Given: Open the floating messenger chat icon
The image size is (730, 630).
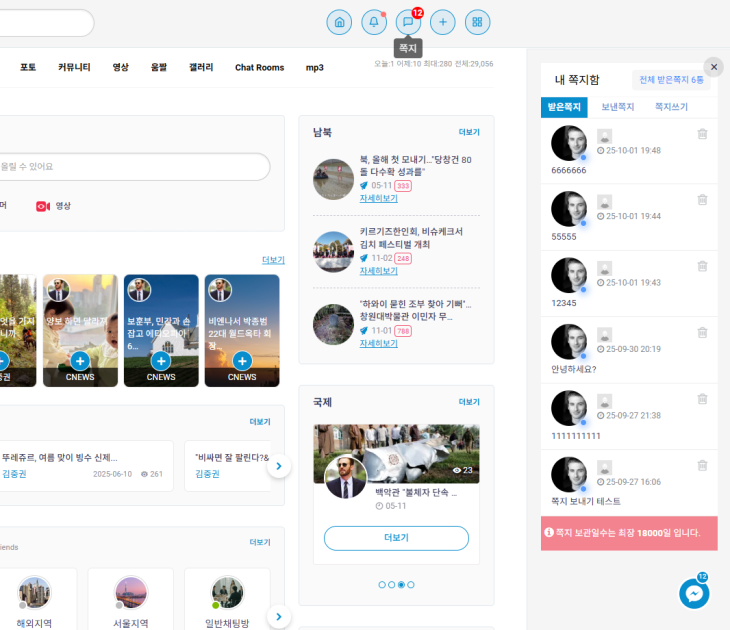Looking at the screenshot, I should [694, 594].
